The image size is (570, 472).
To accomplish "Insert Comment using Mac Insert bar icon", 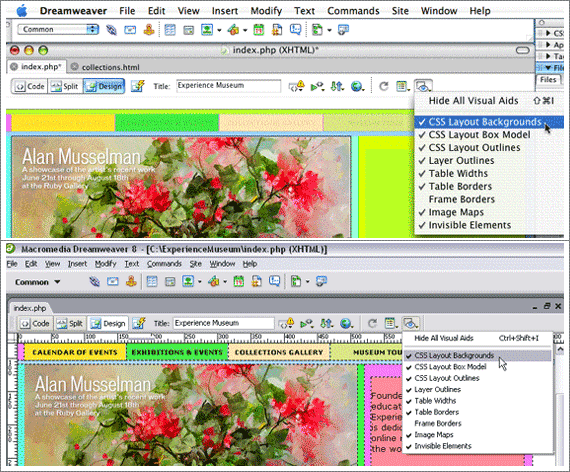I will 296,29.
